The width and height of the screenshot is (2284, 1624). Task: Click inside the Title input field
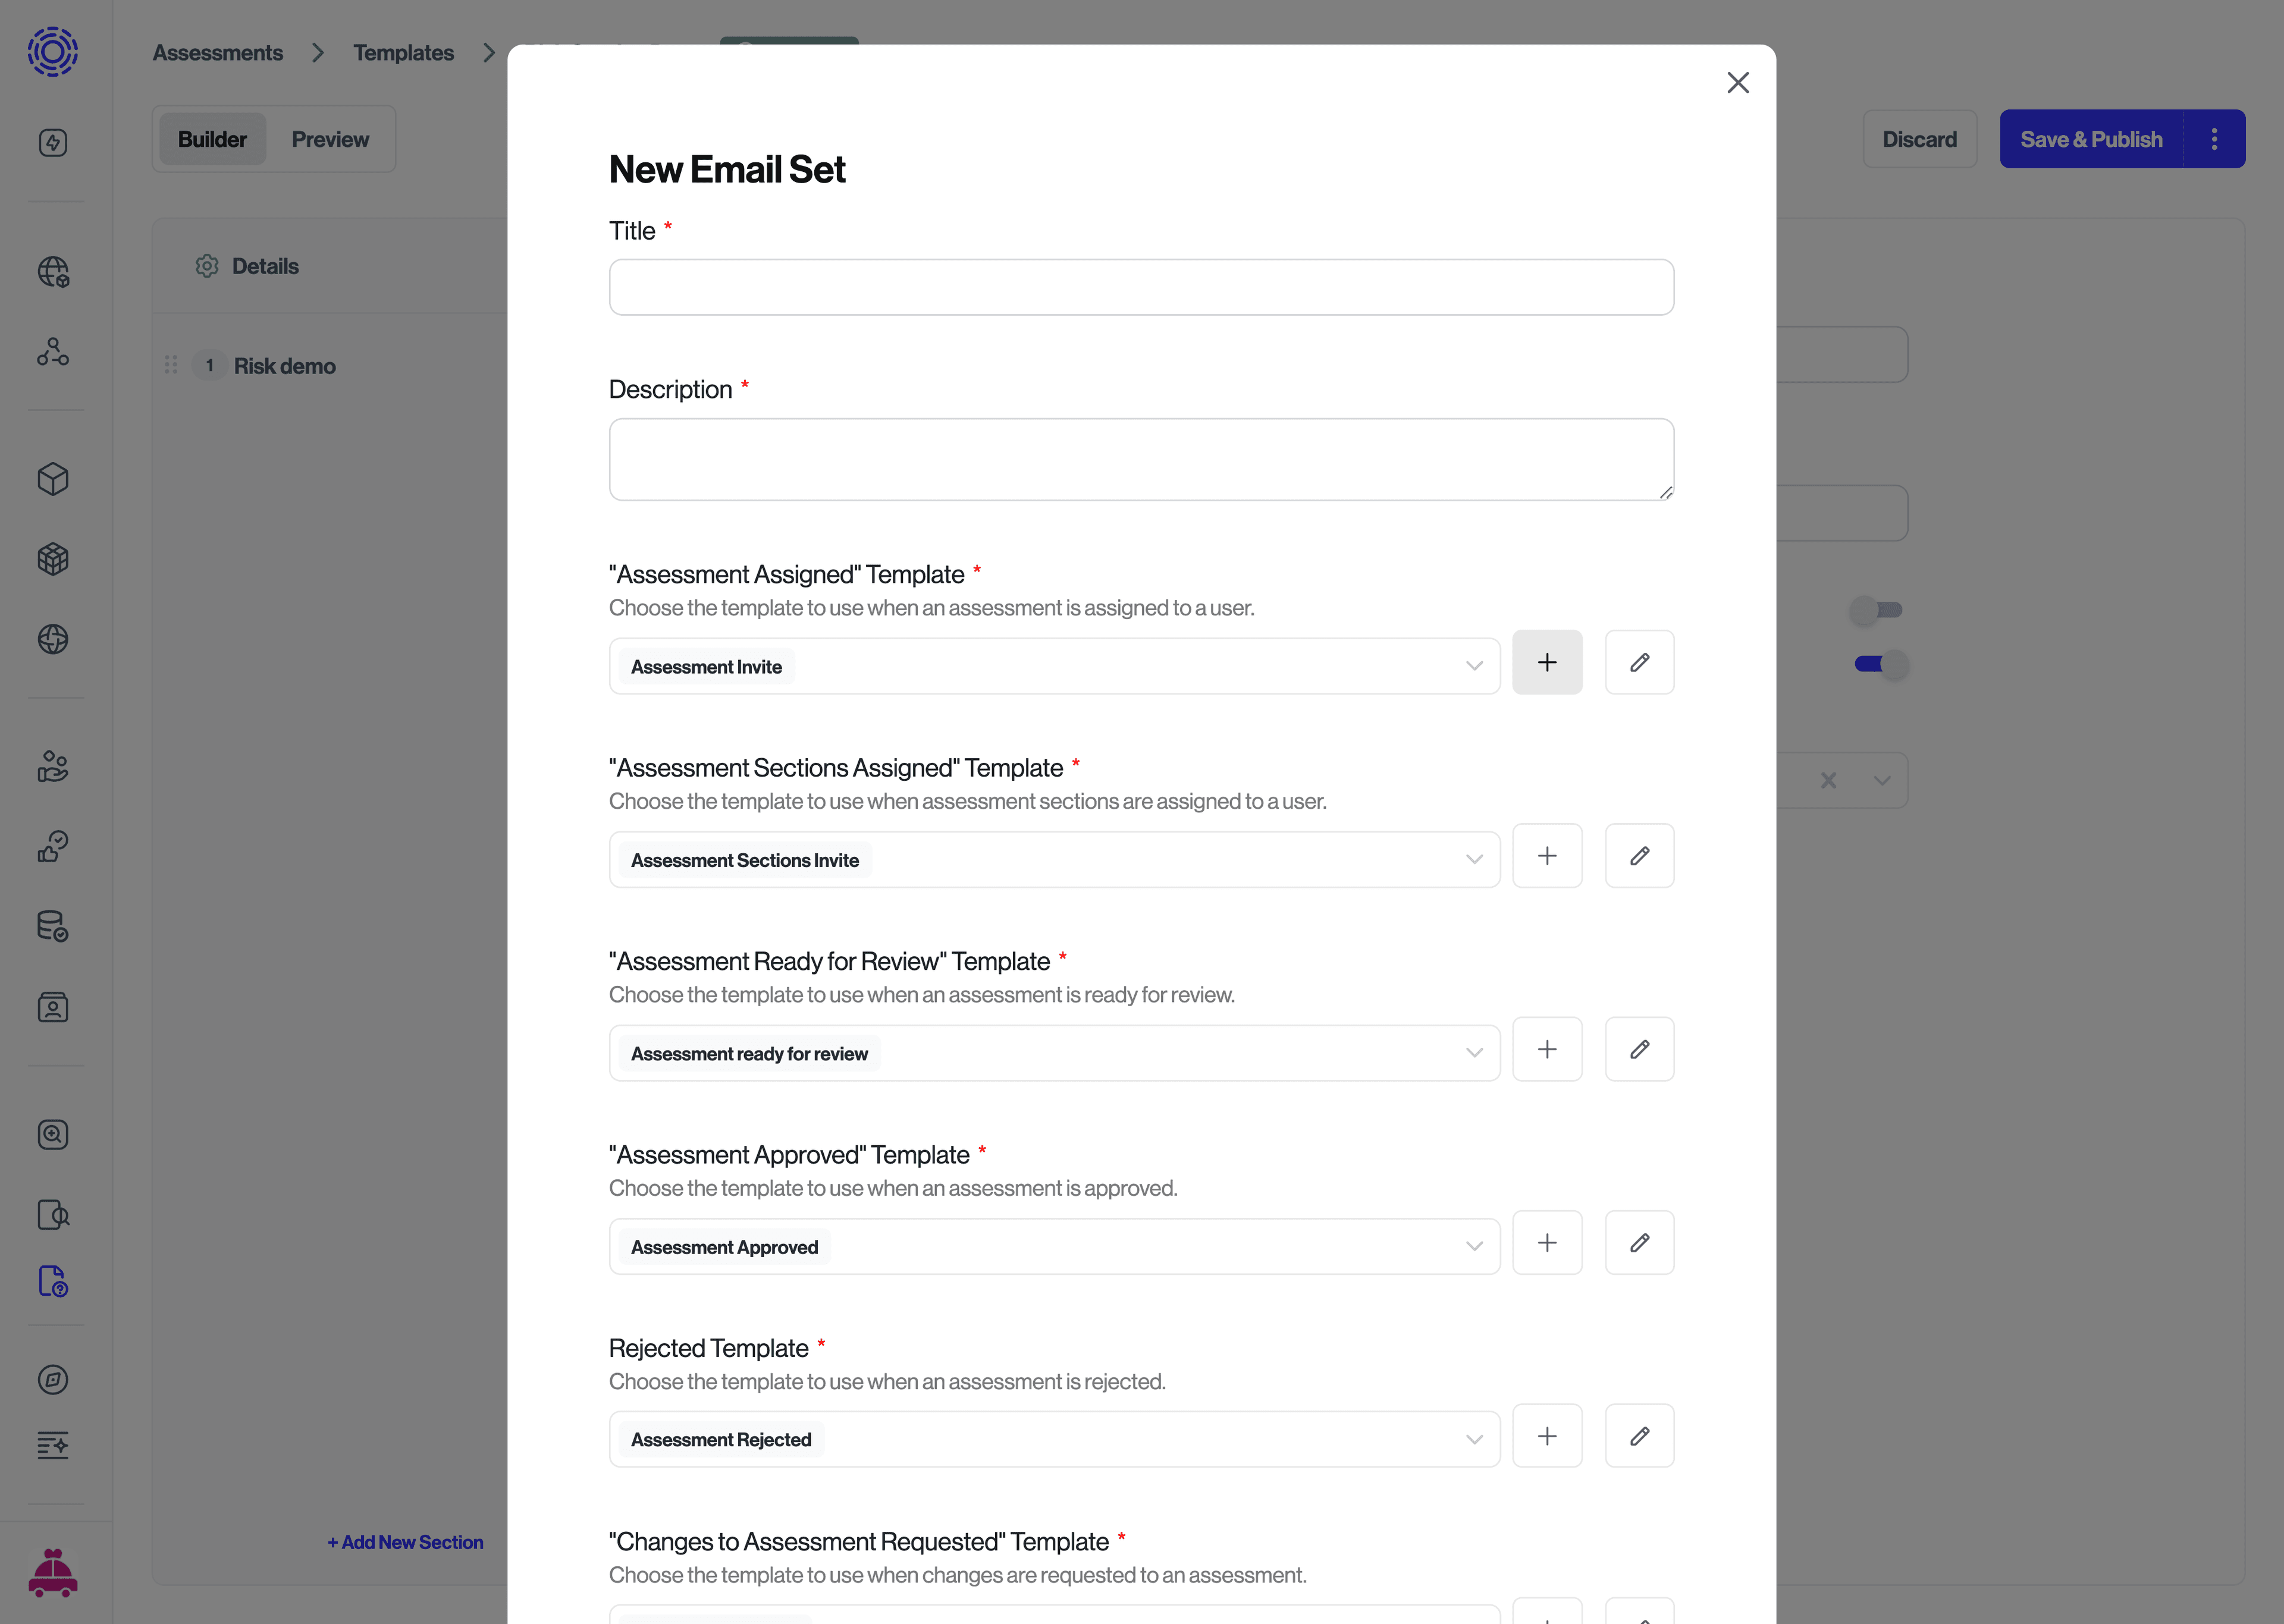(x=1140, y=287)
